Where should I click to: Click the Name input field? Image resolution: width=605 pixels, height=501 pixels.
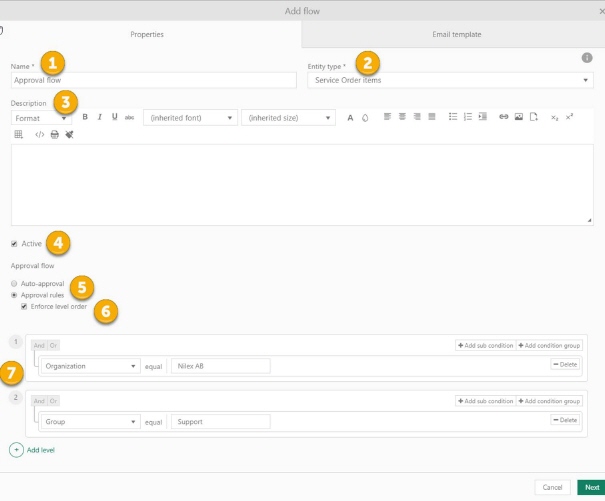click(154, 80)
